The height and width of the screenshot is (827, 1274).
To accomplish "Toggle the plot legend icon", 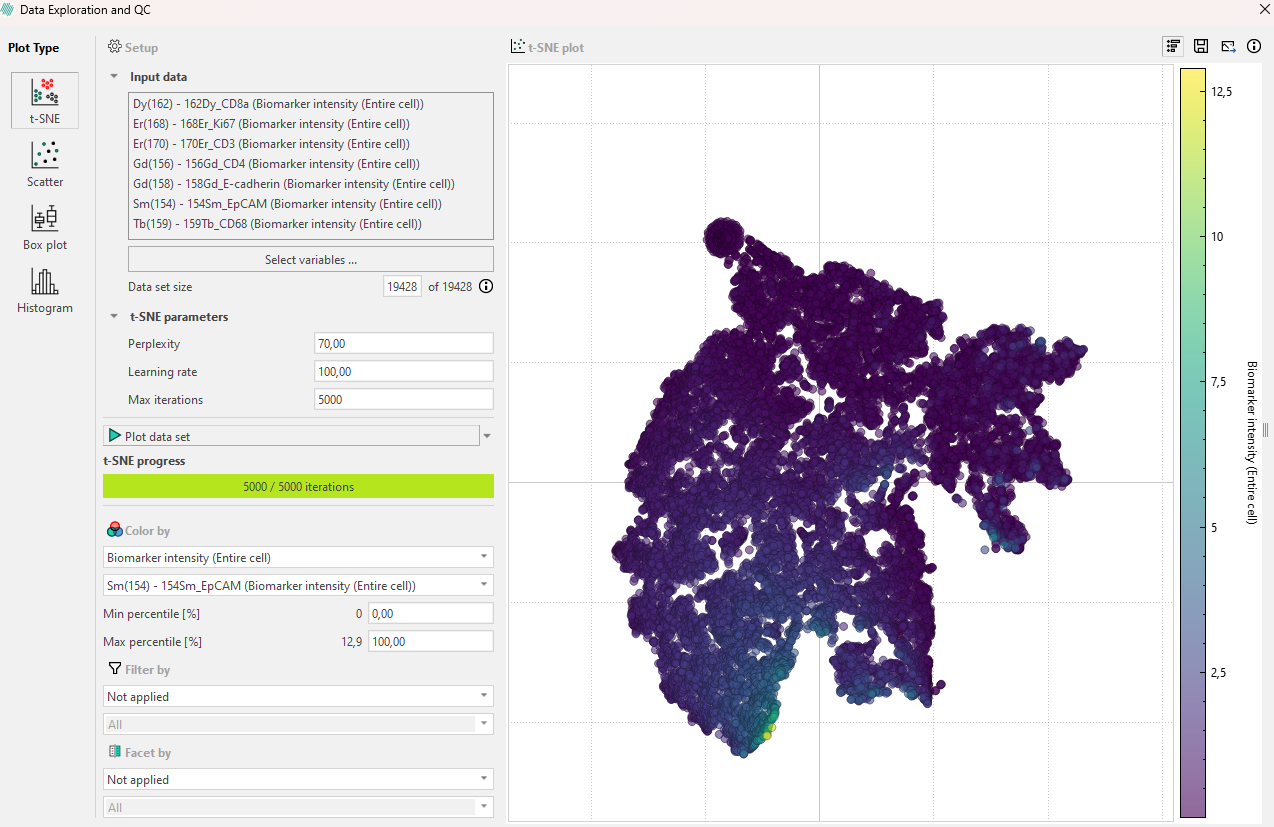I will point(1173,46).
